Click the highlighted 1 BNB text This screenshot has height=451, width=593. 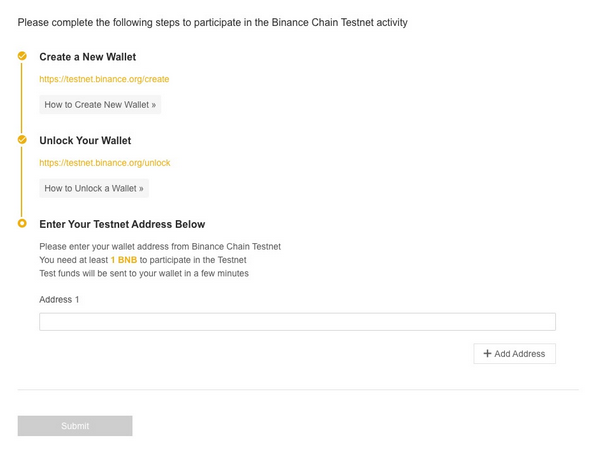(124, 260)
